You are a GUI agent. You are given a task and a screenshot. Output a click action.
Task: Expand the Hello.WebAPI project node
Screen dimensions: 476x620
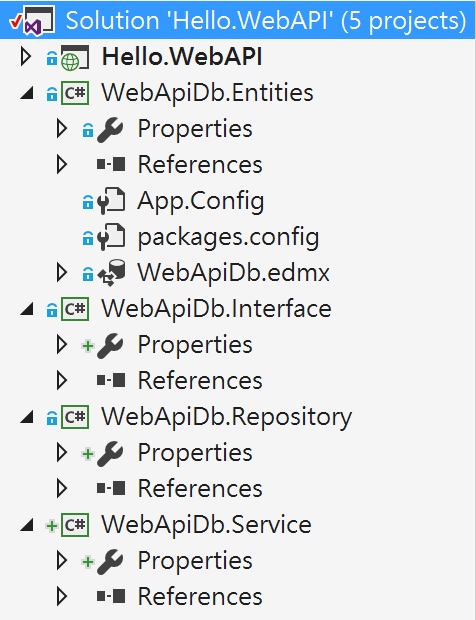pos(26,57)
